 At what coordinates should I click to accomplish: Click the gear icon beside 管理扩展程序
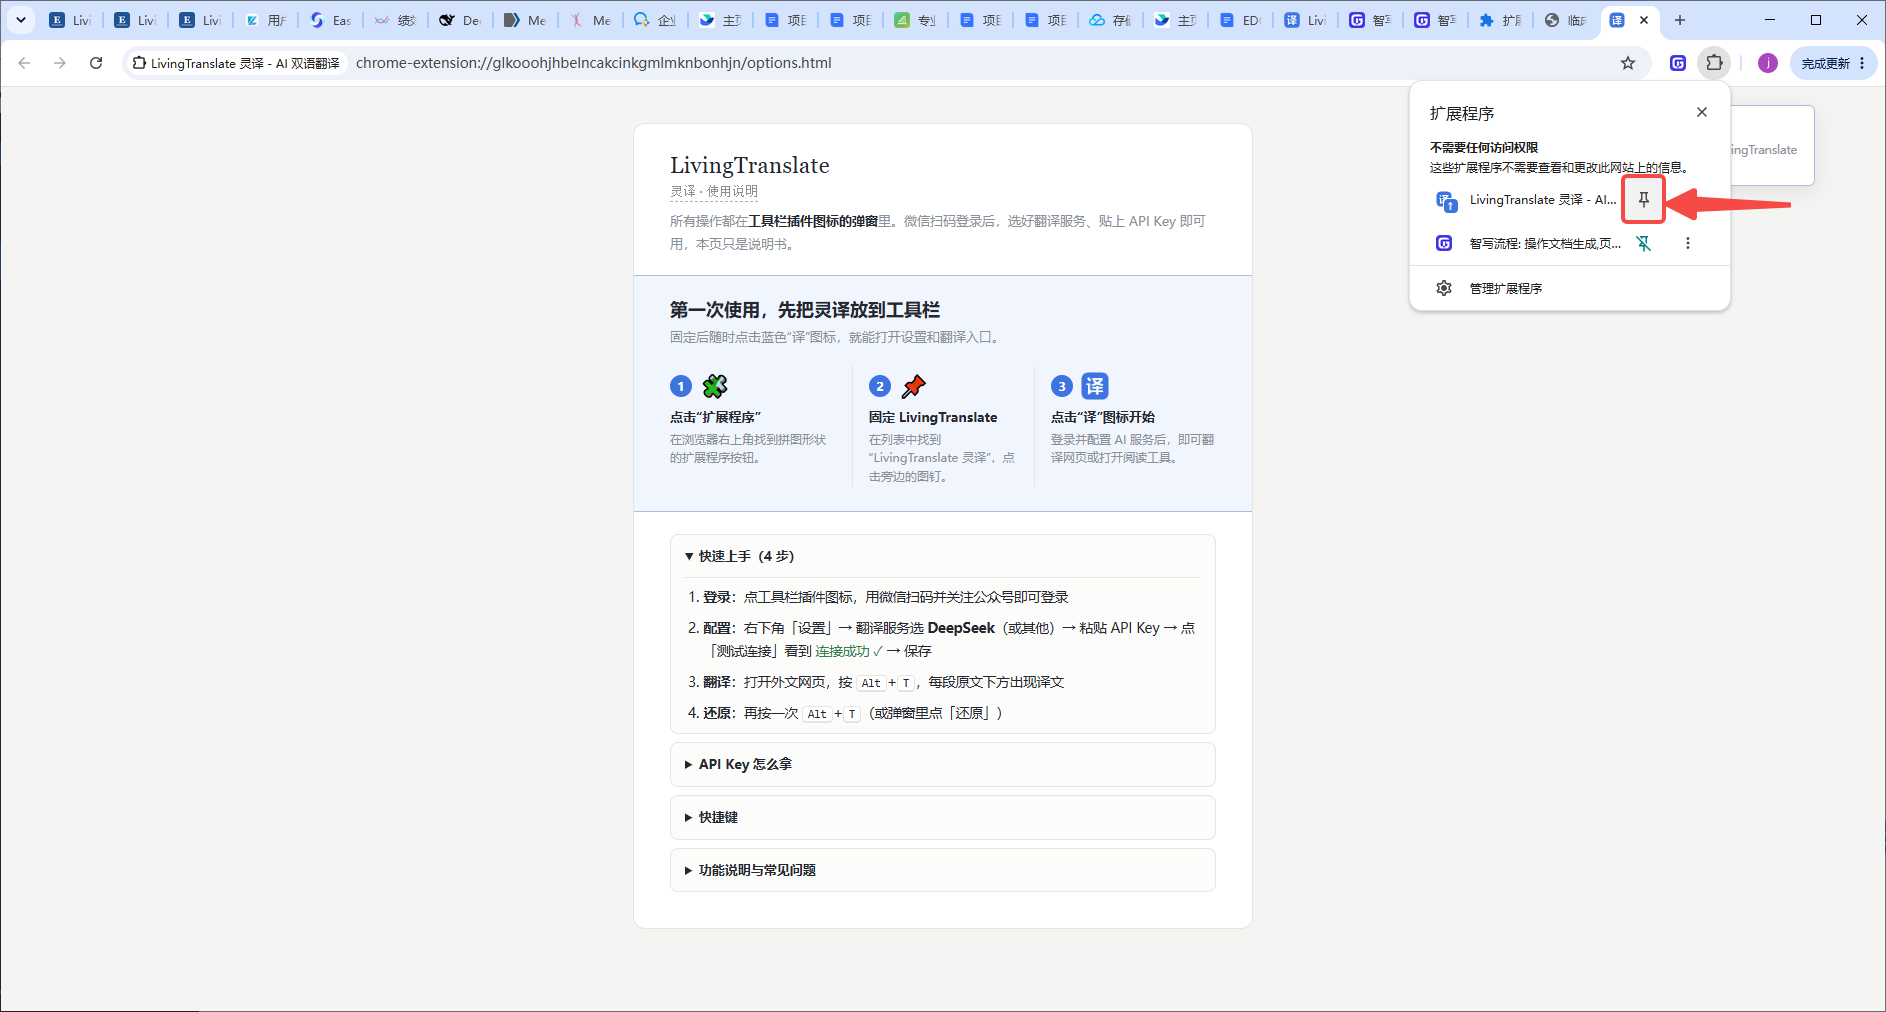[x=1444, y=288]
